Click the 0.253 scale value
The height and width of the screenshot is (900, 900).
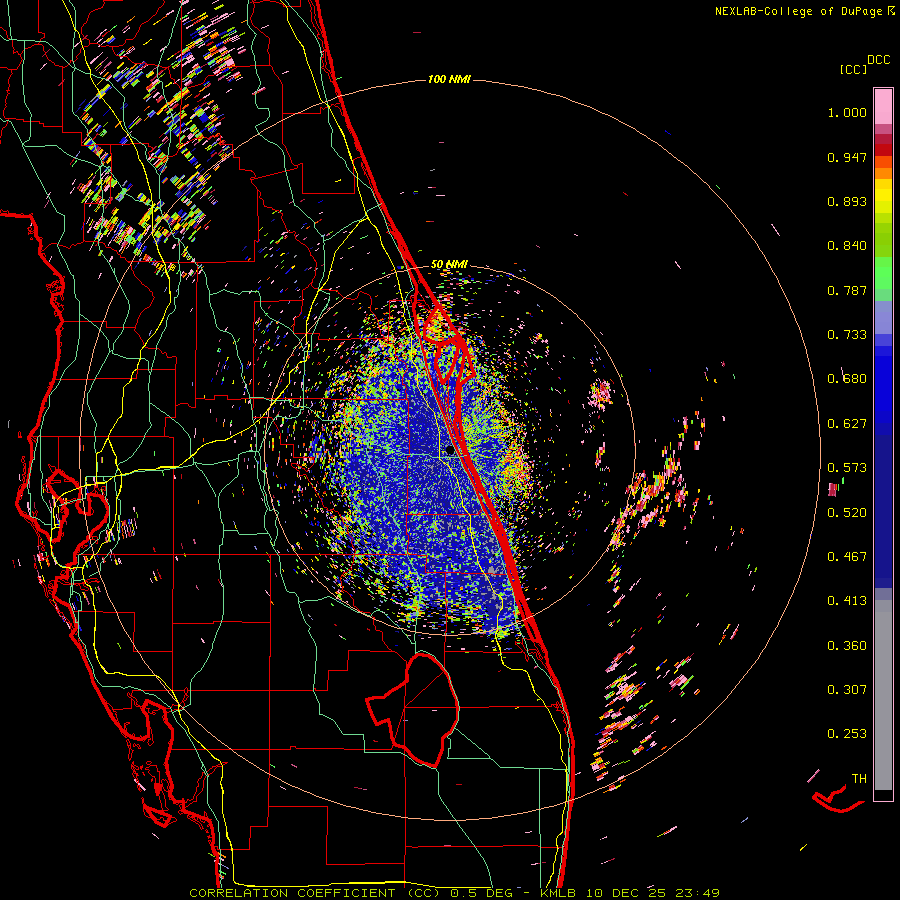(x=847, y=734)
